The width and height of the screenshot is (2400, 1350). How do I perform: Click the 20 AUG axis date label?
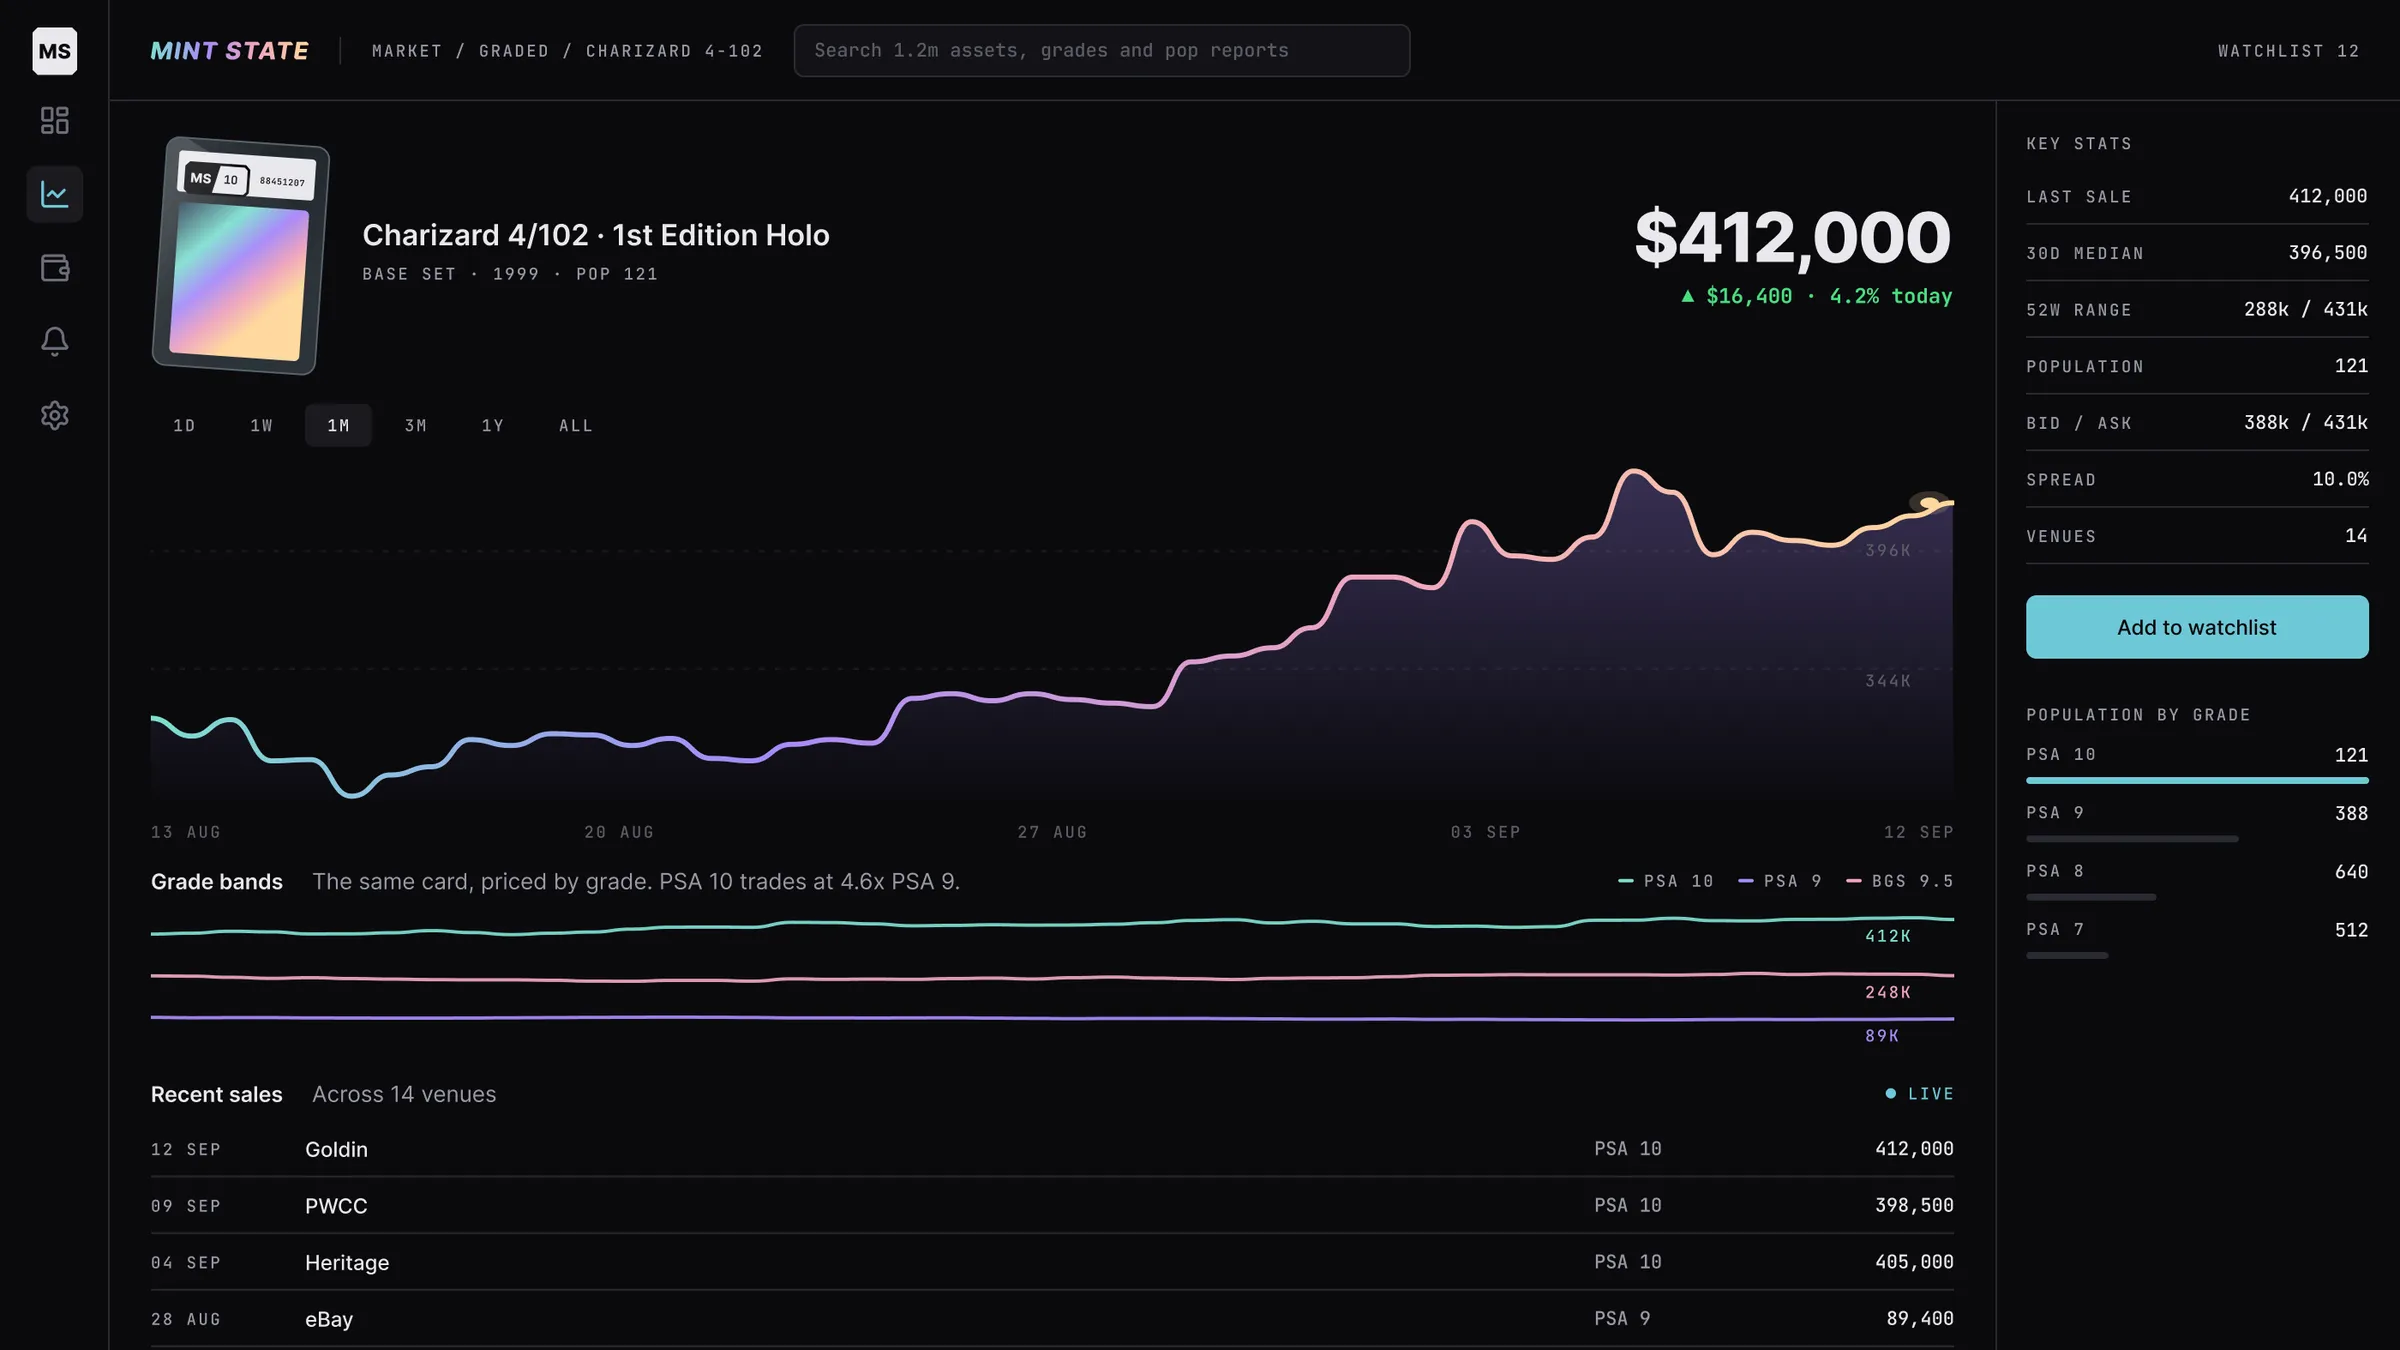click(619, 832)
